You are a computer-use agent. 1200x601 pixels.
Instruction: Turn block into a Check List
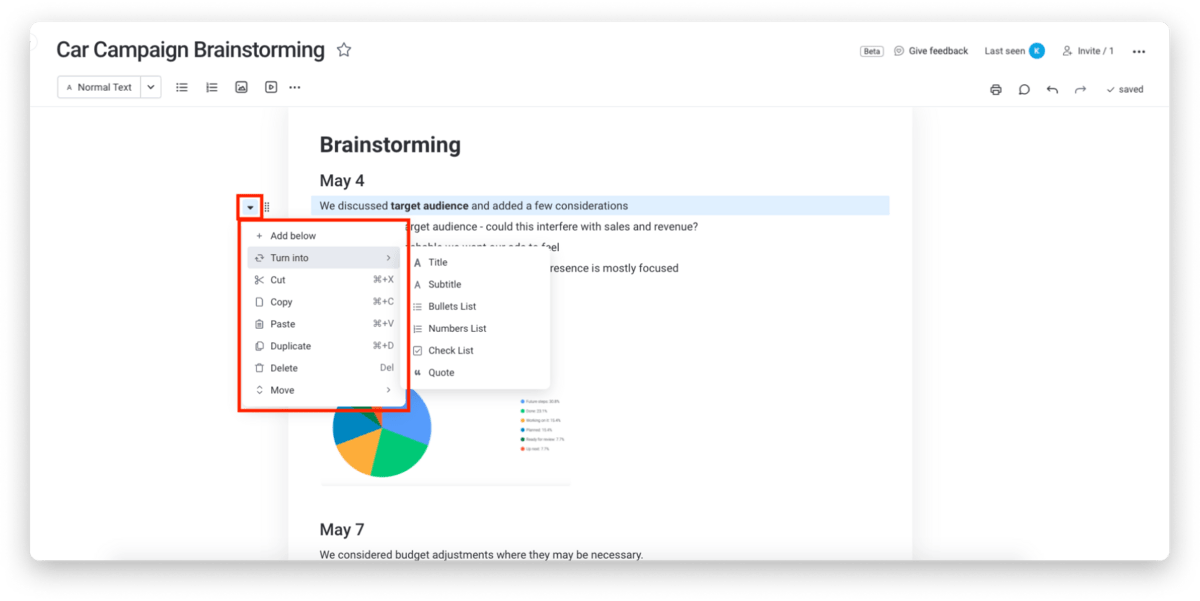[451, 351]
